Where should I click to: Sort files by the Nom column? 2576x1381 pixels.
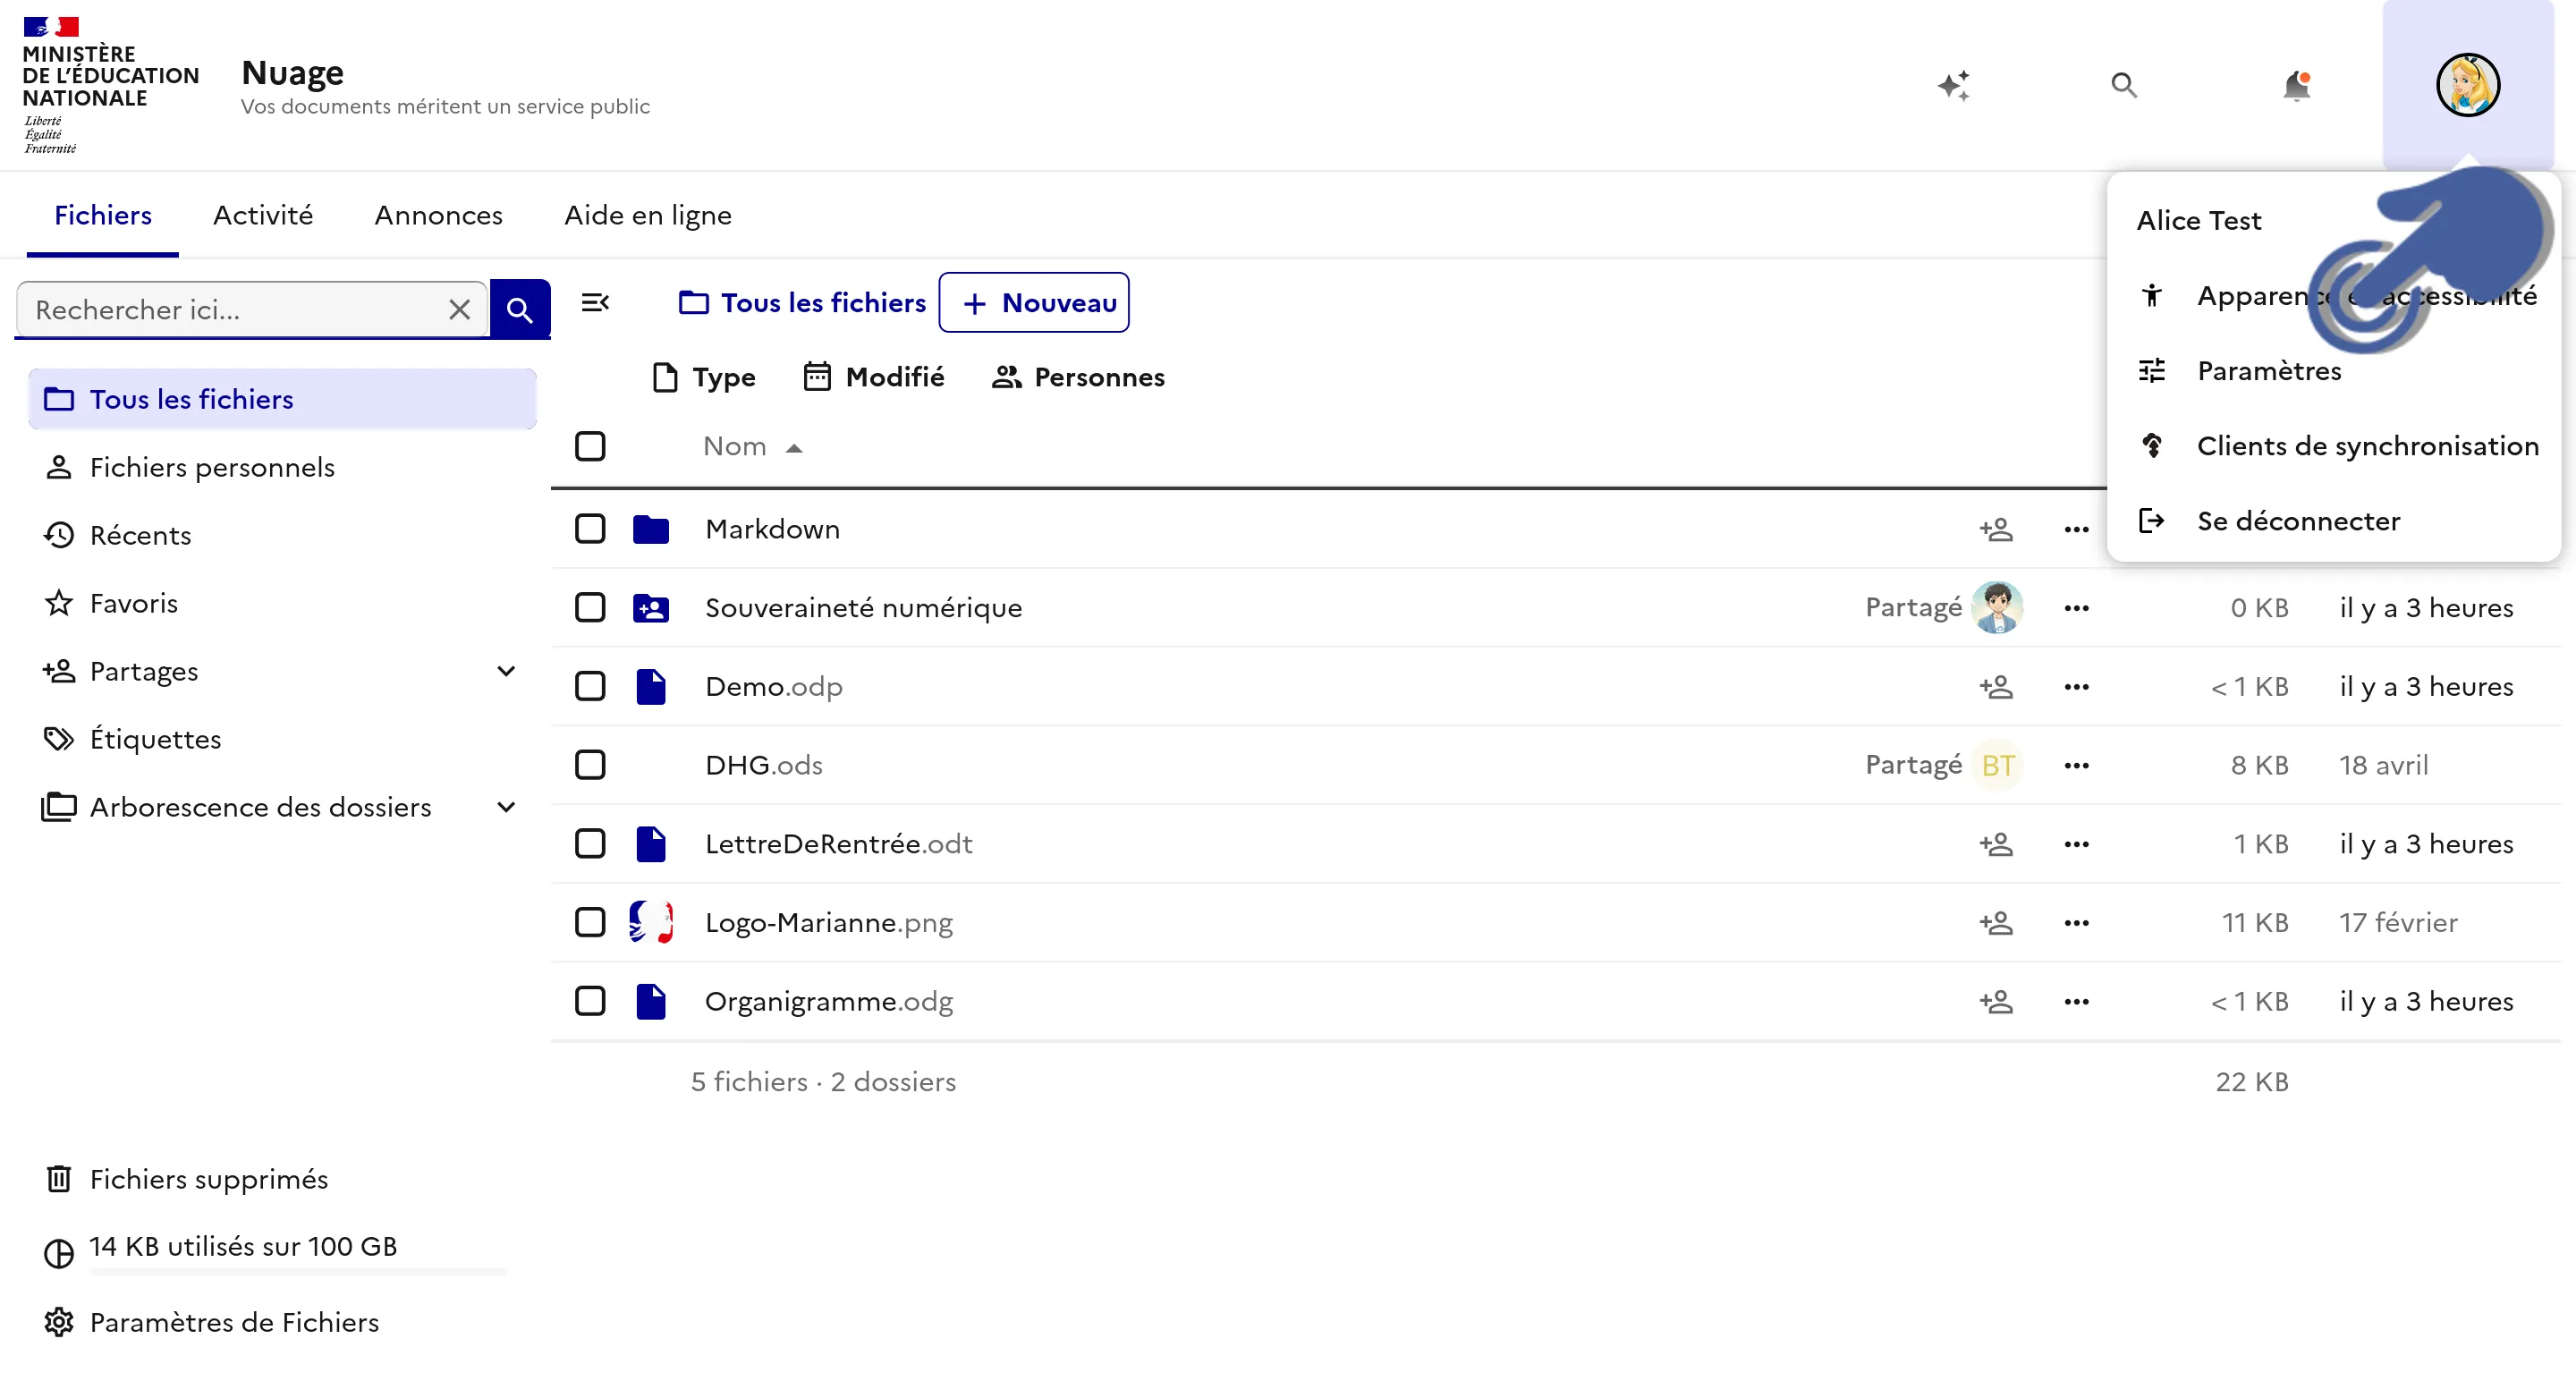[752, 446]
